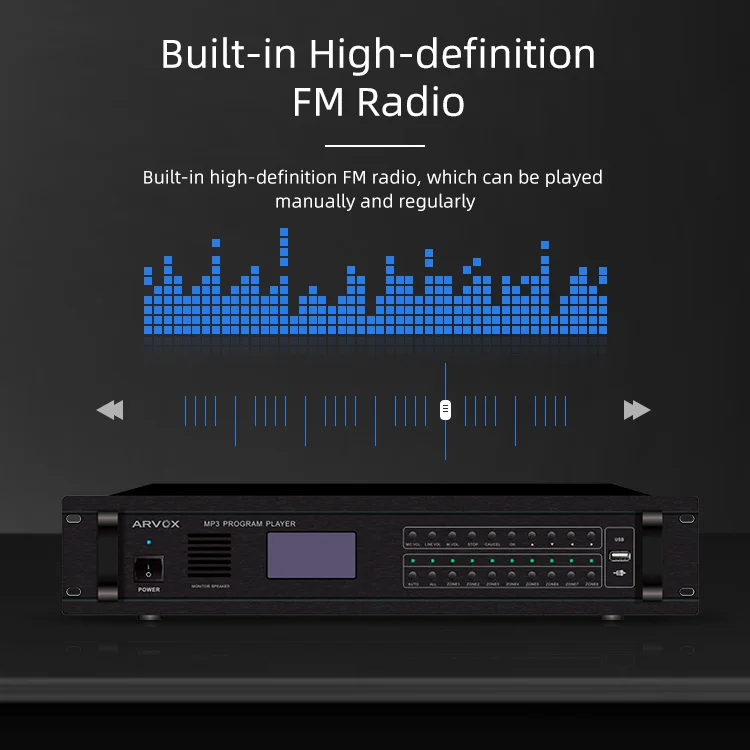
Task: Click the green LED above ALL
Action: click(x=432, y=560)
